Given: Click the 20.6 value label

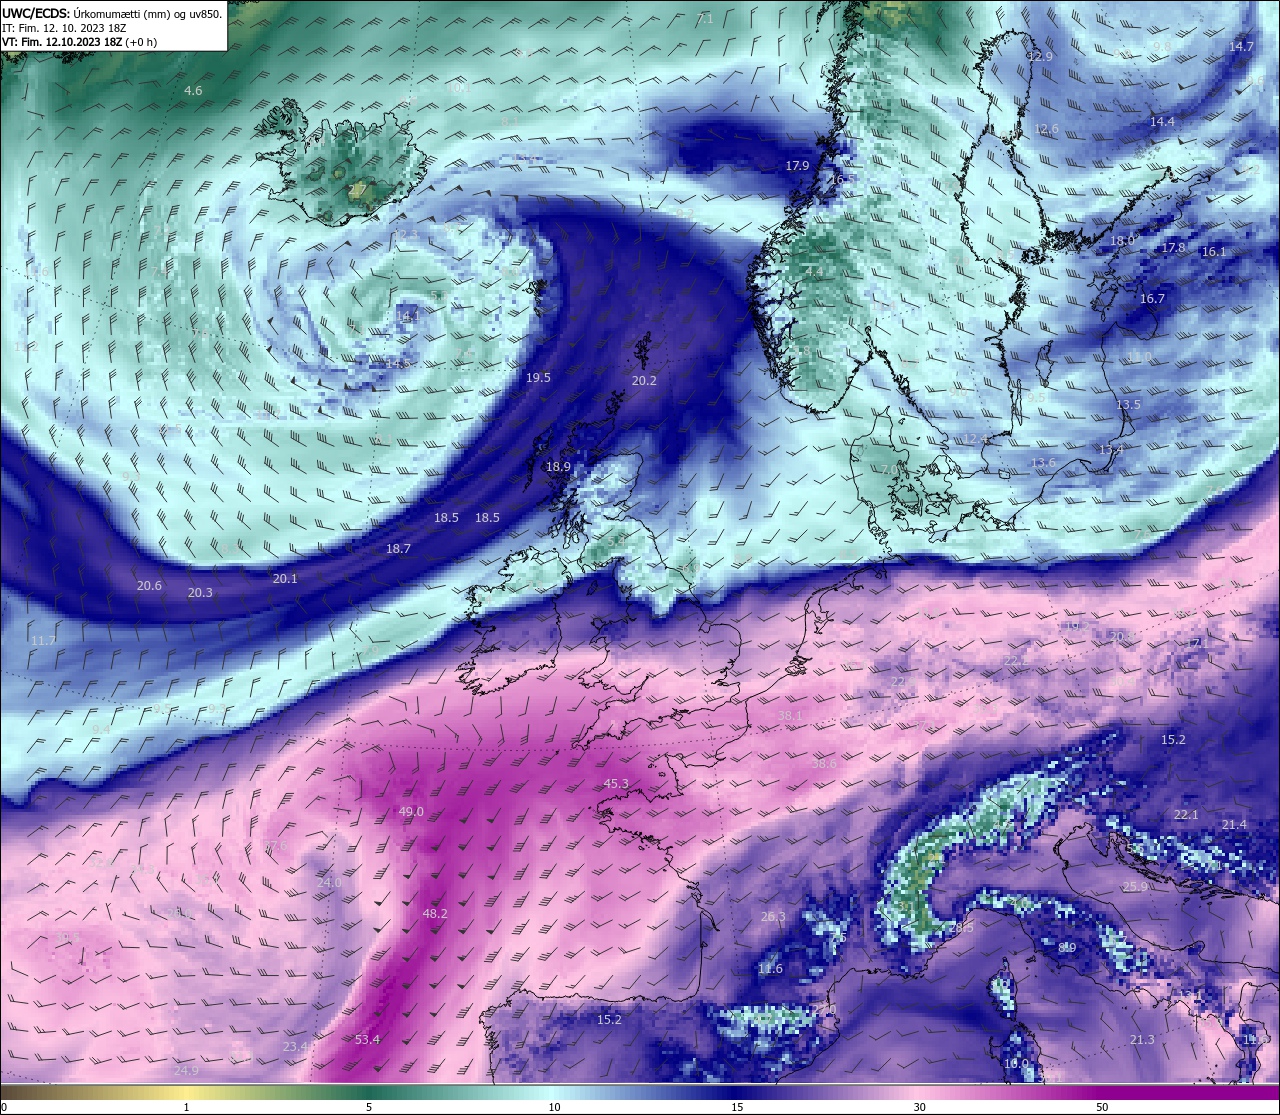Looking at the screenshot, I should pyautogui.click(x=149, y=585).
